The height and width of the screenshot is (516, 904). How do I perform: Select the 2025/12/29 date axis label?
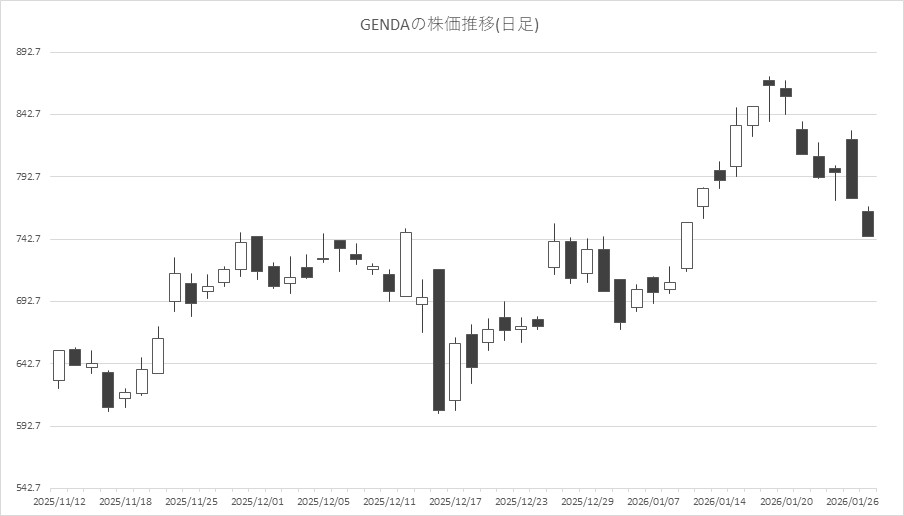pyautogui.click(x=587, y=501)
